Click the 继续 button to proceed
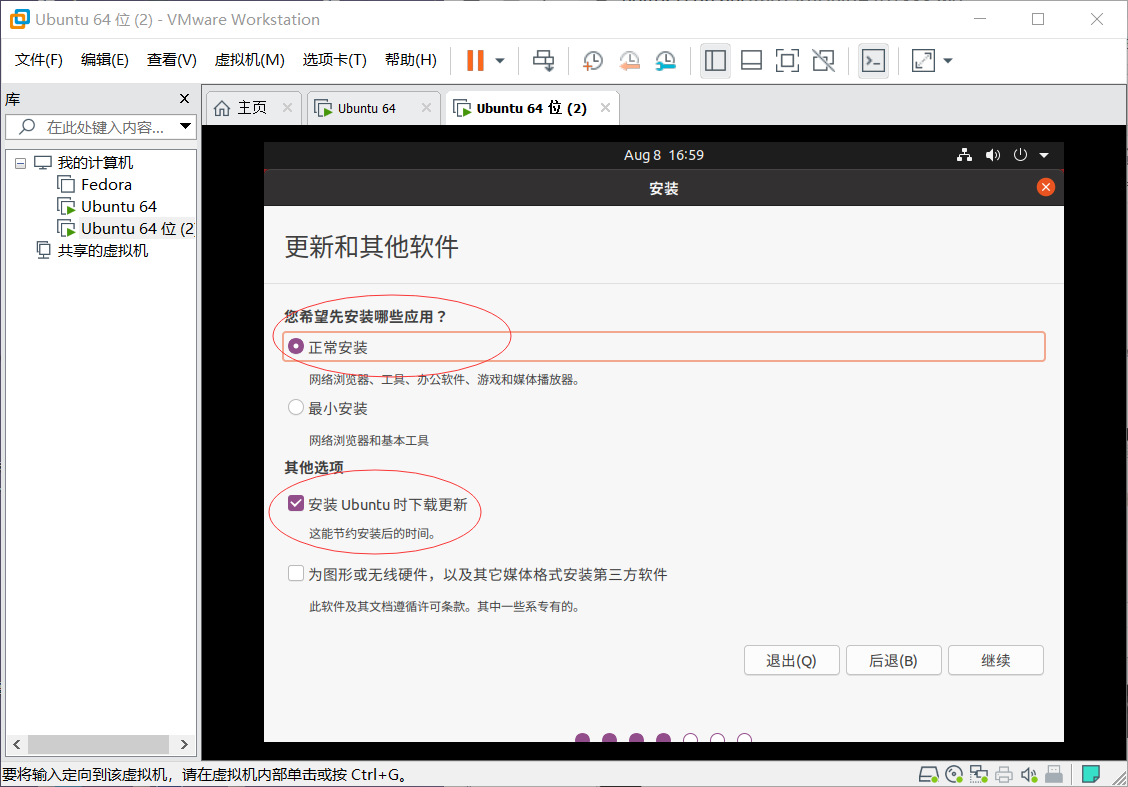The image size is (1128, 787). pyautogui.click(x=995, y=660)
